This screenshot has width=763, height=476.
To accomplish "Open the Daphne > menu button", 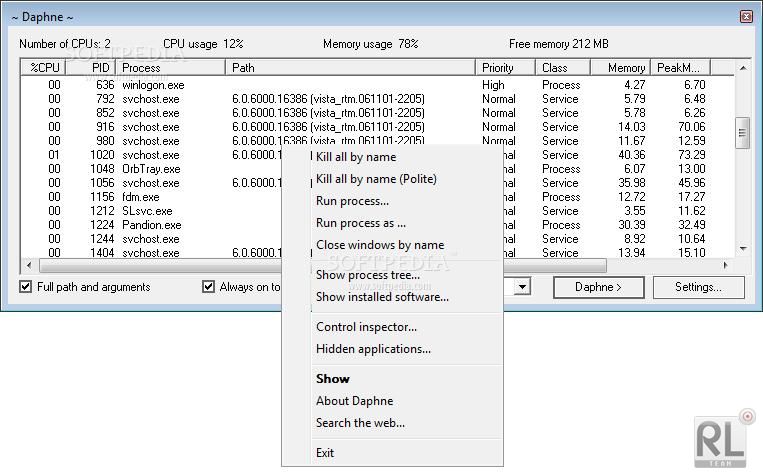I will (599, 287).
